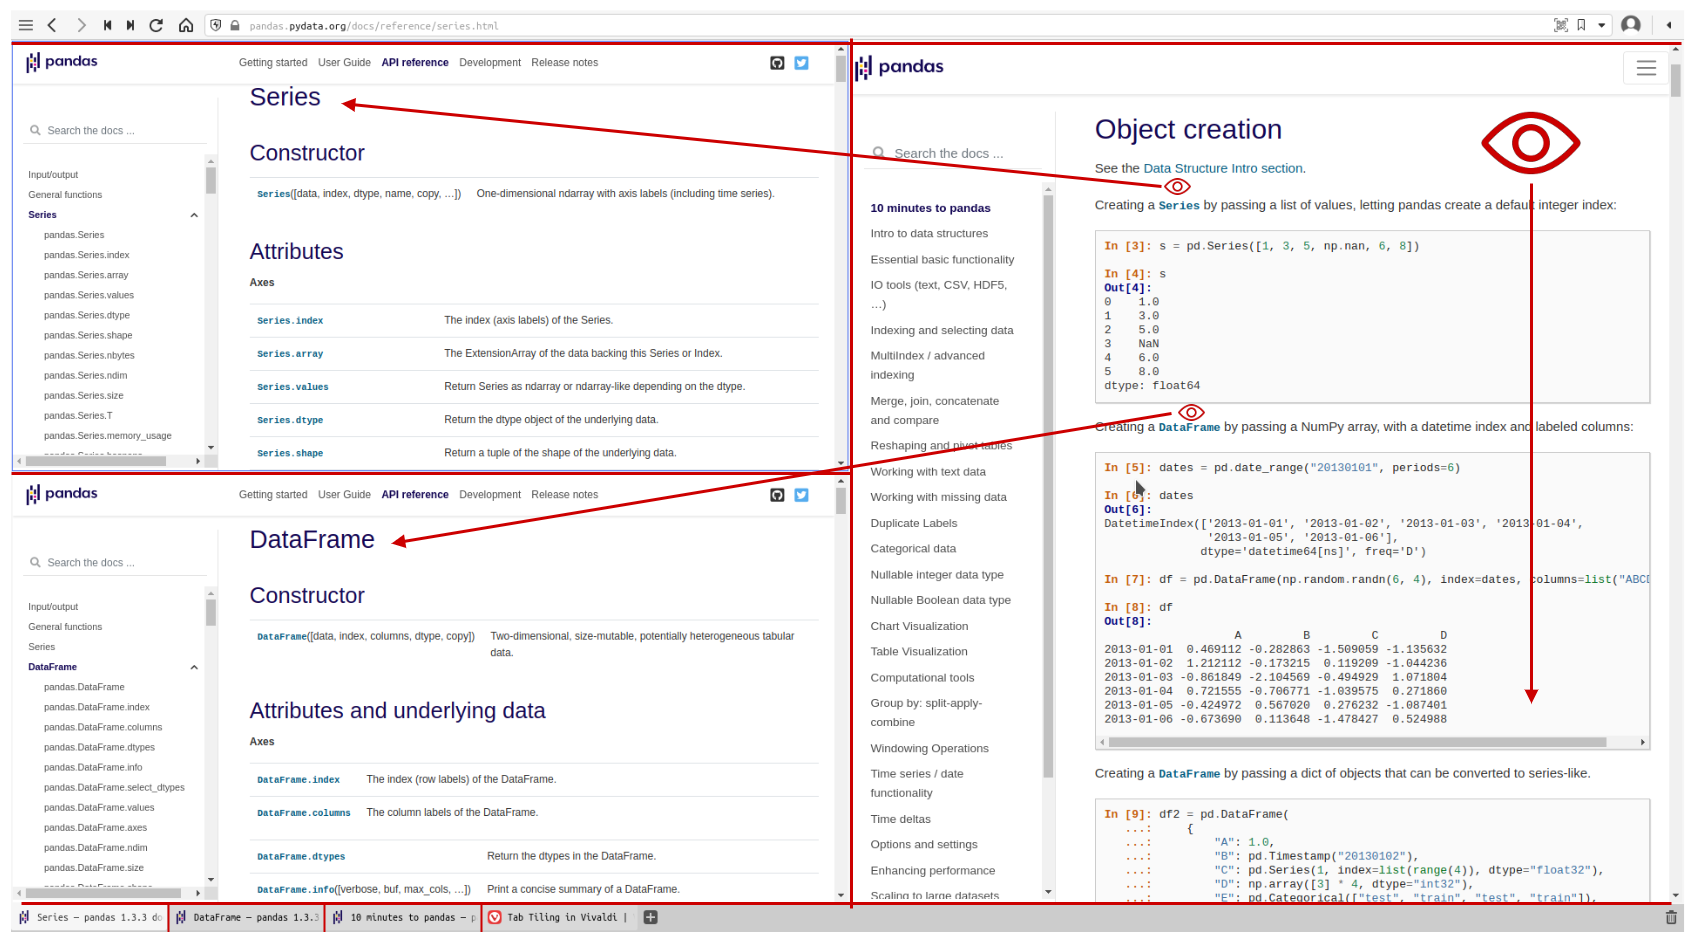Click pandas logo in DataFrame pane
The height and width of the screenshot is (932, 1696).
62,494
